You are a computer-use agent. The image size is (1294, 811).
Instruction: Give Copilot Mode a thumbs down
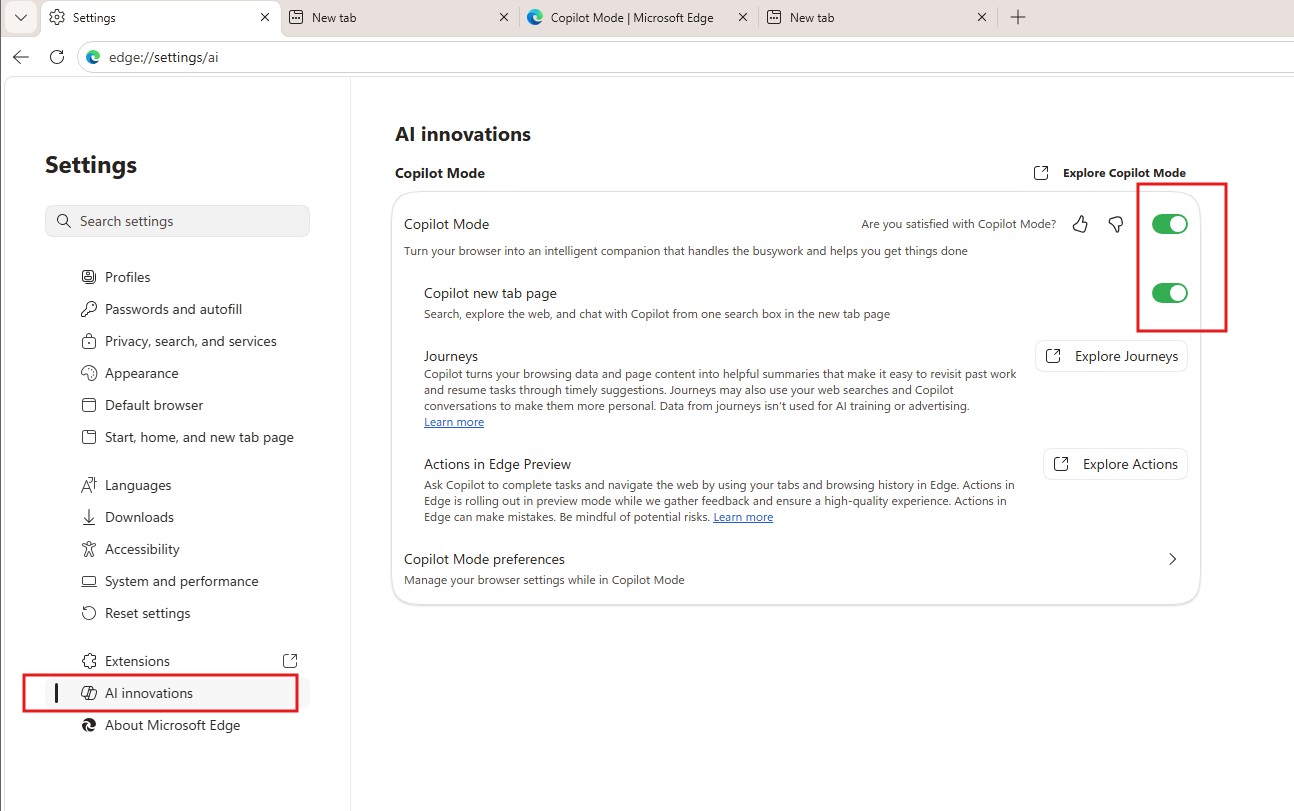tap(1116, 224)
